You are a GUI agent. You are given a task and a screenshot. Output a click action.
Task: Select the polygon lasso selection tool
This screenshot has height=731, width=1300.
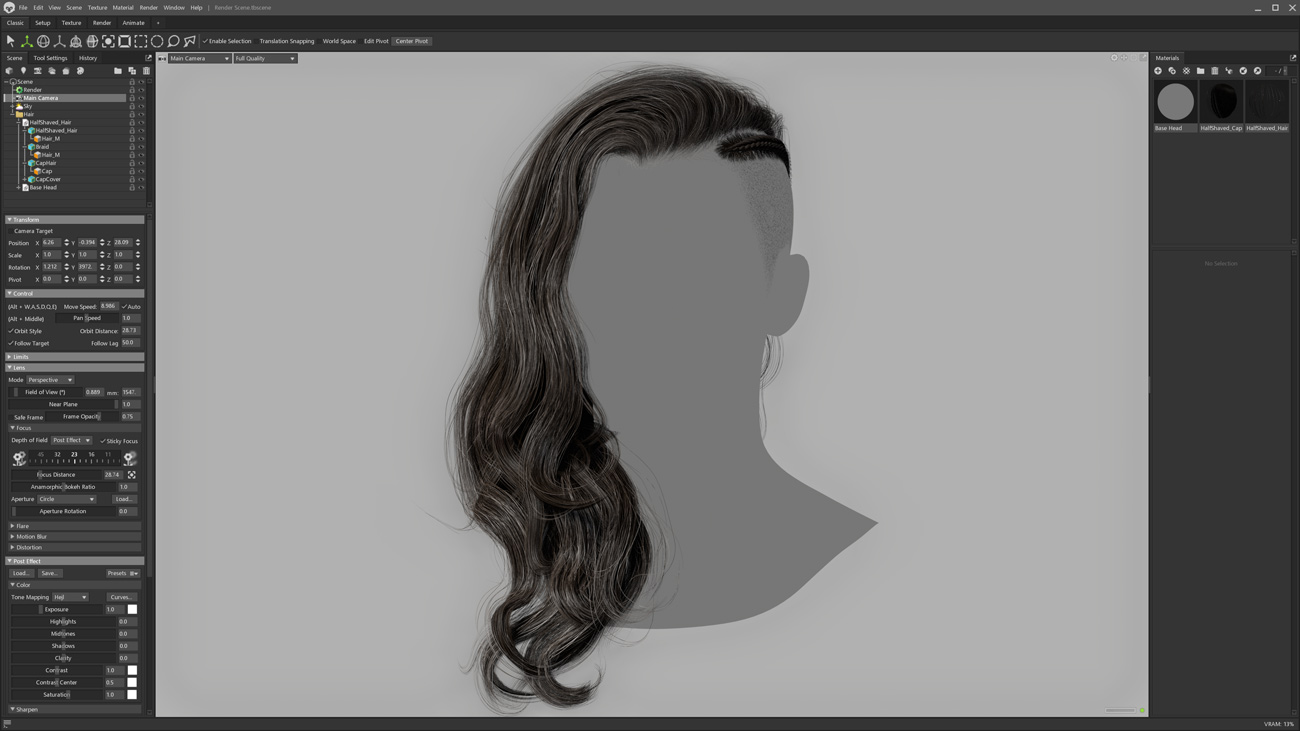coord(190,41)
